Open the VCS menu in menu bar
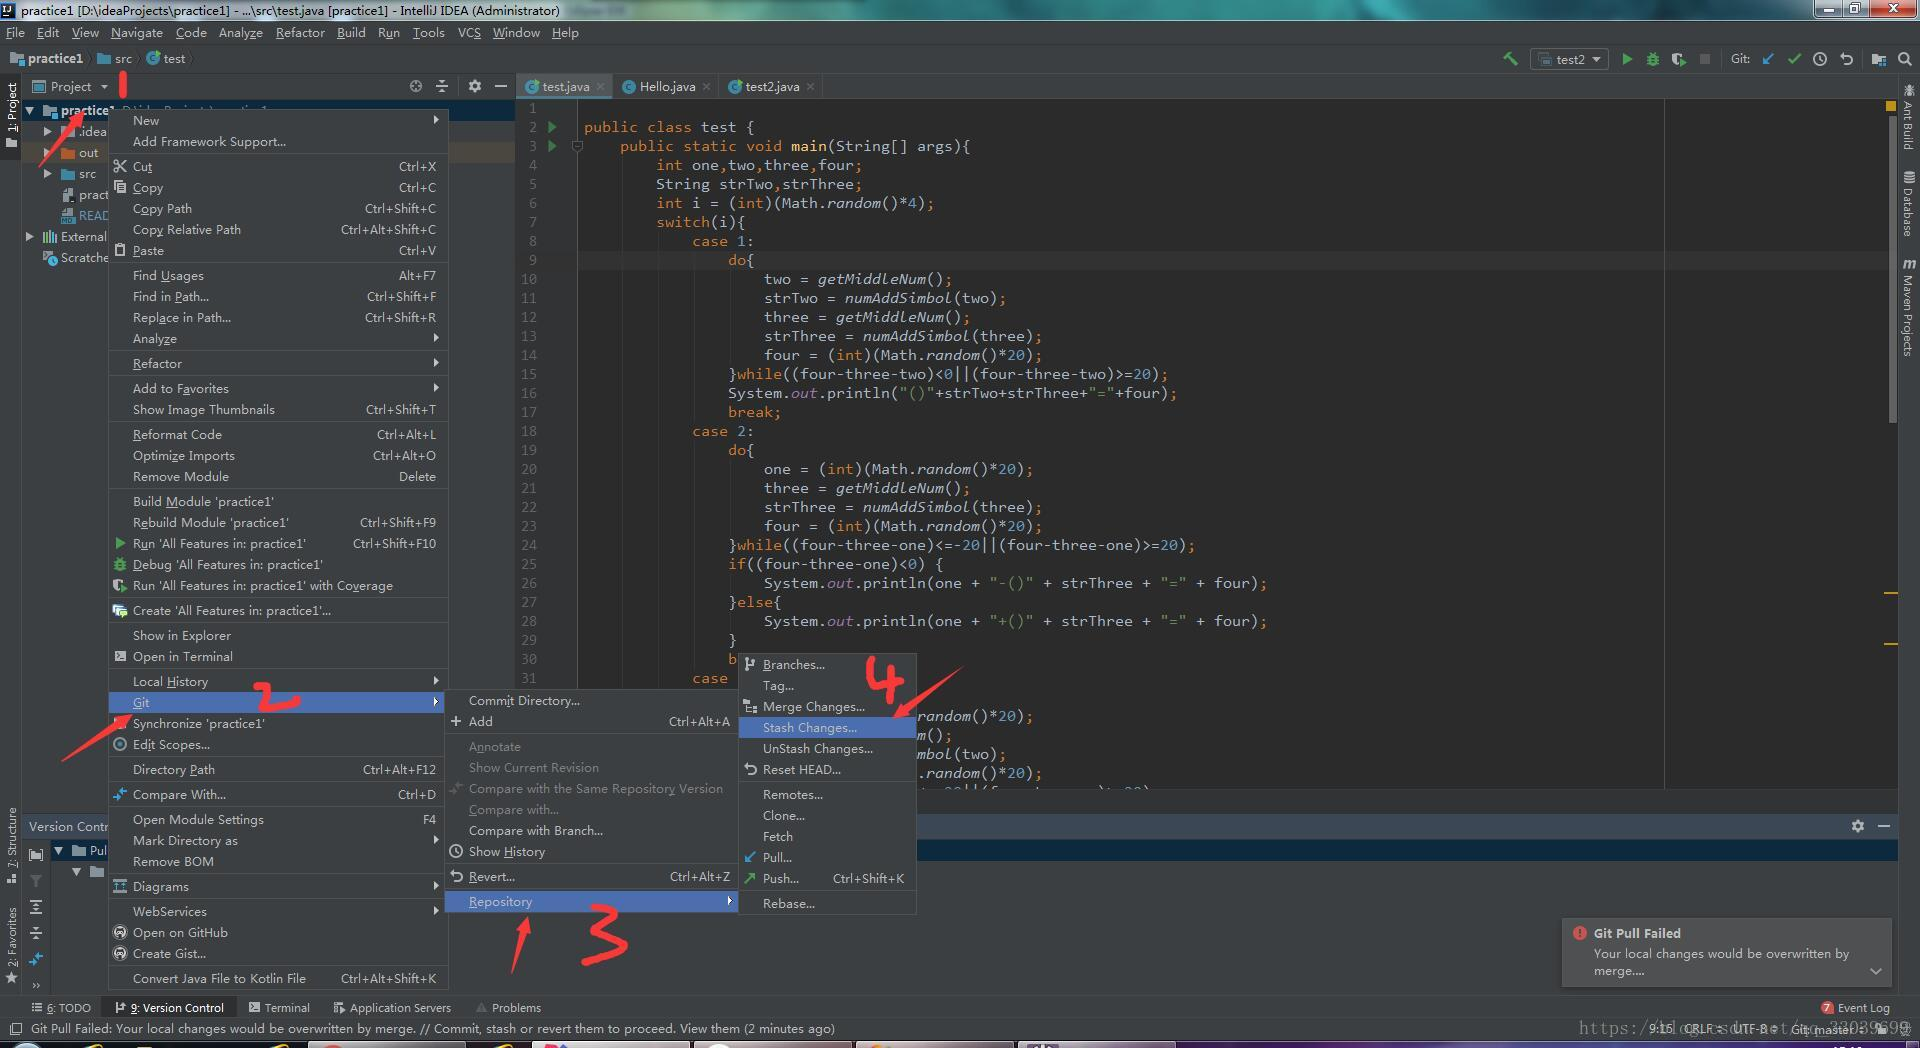Image resolution: width=1920 pixels, height=1048 pixels. (468, 33)
